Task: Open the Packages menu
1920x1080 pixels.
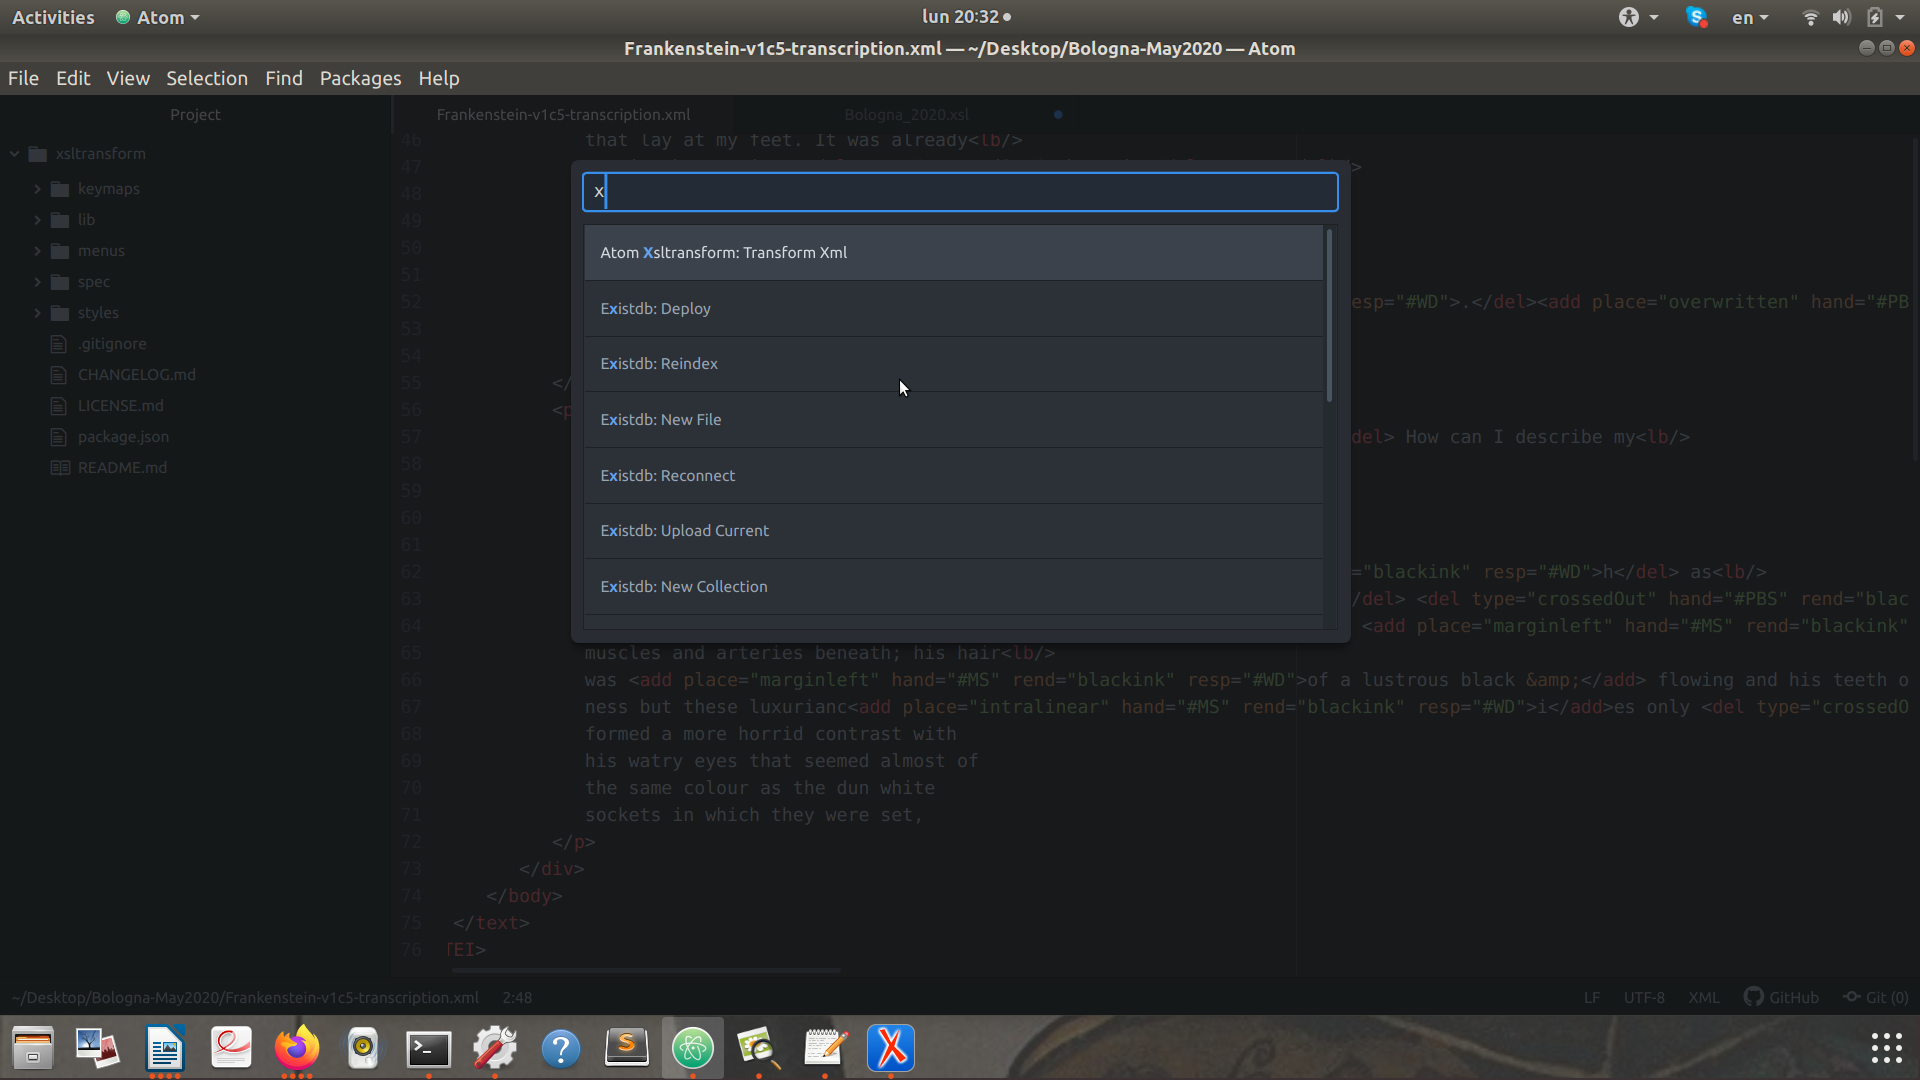Action: tap(360, 78)
